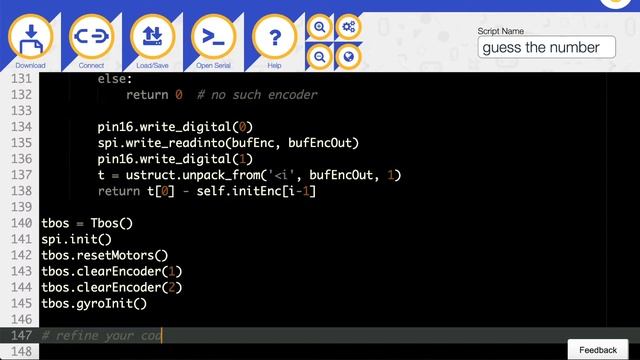Image resolution: width=640 pixels, height=360 pixels.
Task: Click 'spi.write_readinto(bufEnc, bufEncOut)' line
Action: (228, 143)
